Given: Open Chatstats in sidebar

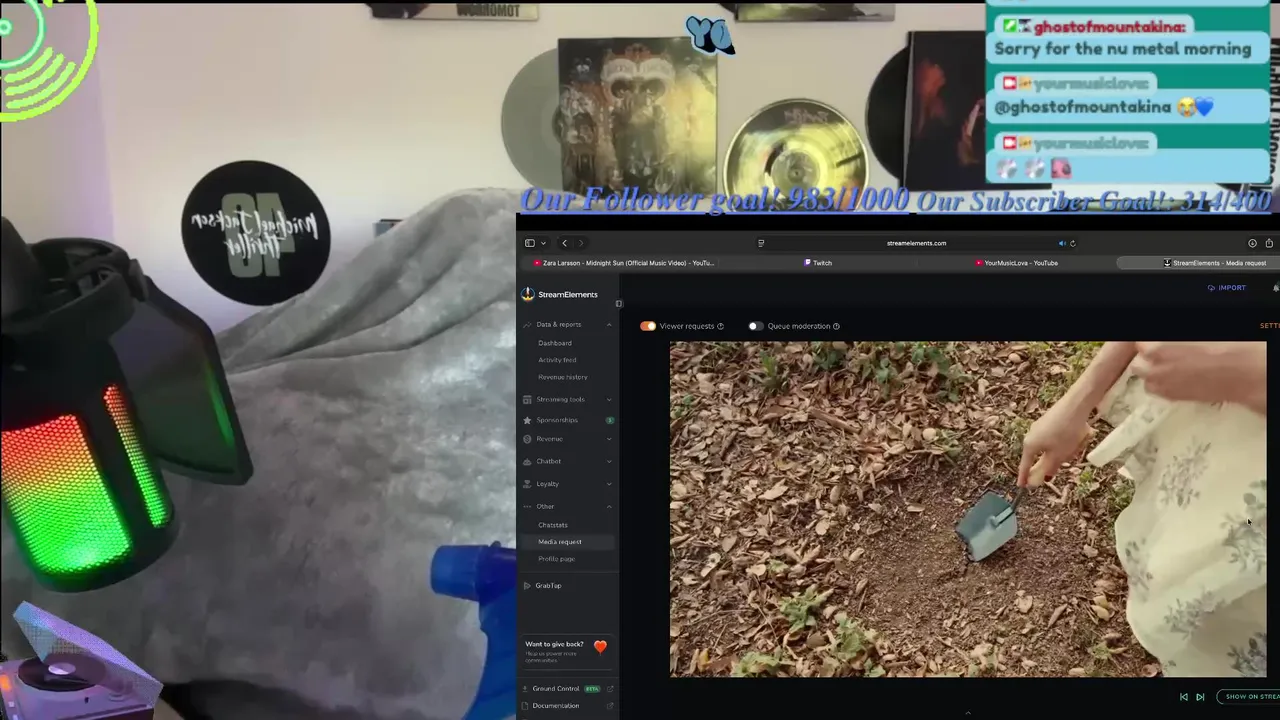Looking at the screenshot, I should pyautogui.click(x=553, y=525).
